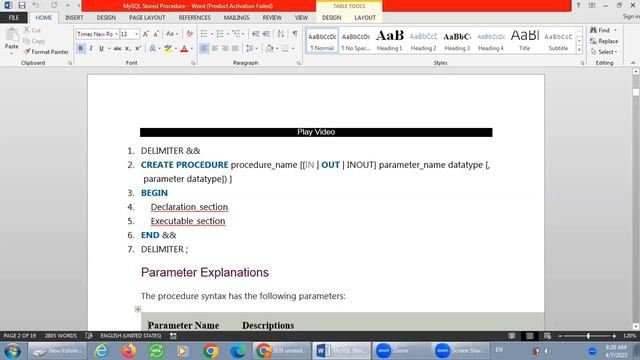Switch to the INSERT tab

coord(74,18)
